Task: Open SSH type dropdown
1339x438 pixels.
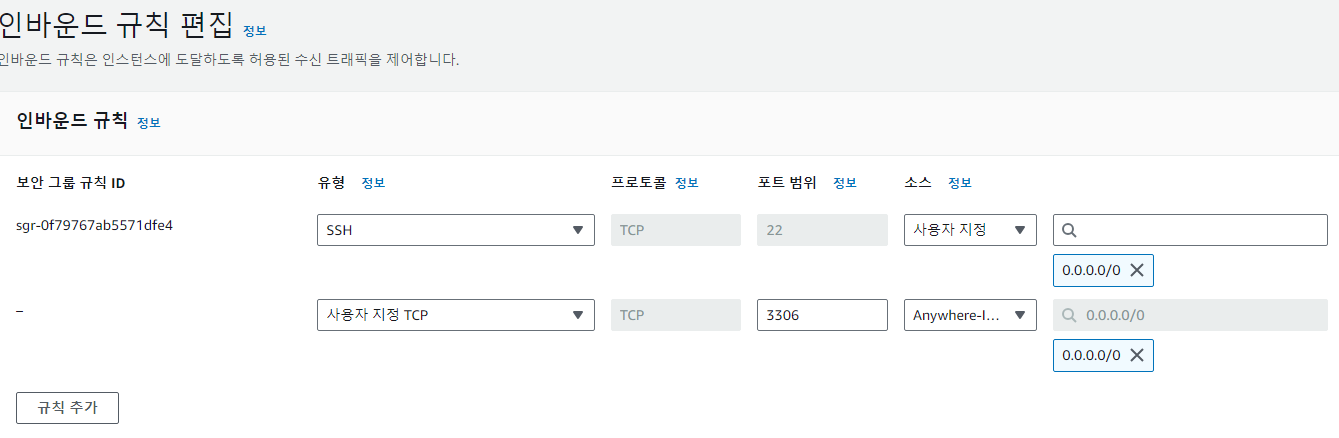Action: coord(455,230)
